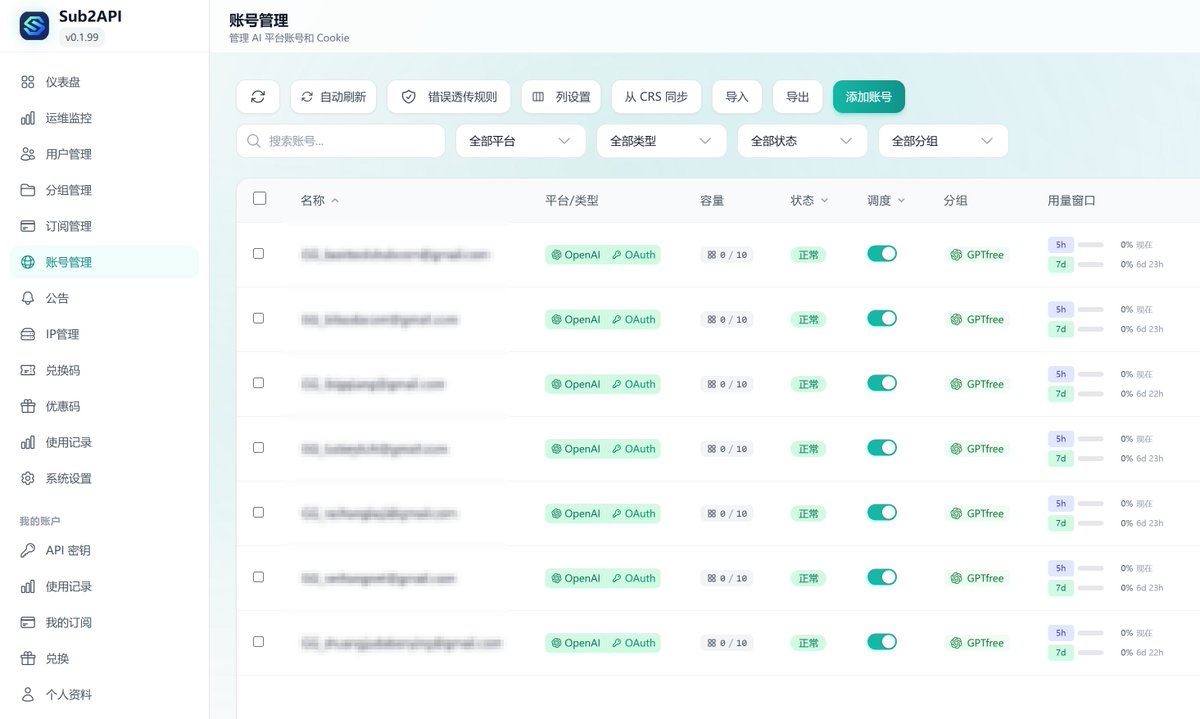Turn off 调度 switch in third account row

click(882, 383)
